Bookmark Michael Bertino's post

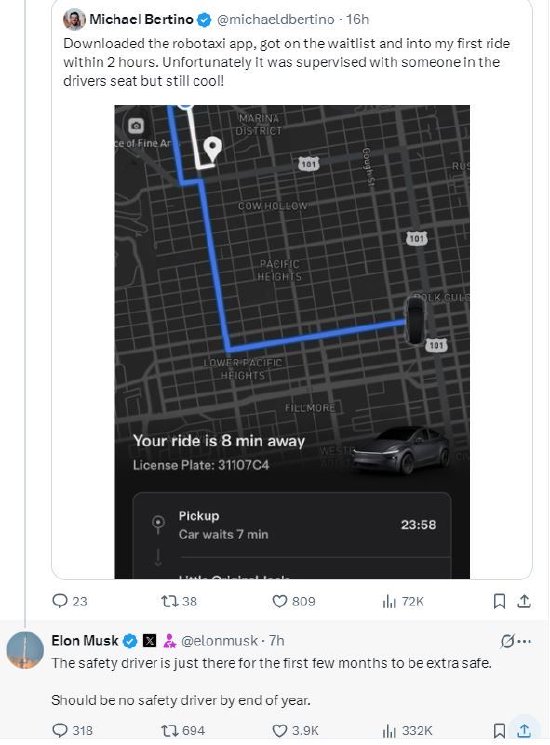point(499,602)
